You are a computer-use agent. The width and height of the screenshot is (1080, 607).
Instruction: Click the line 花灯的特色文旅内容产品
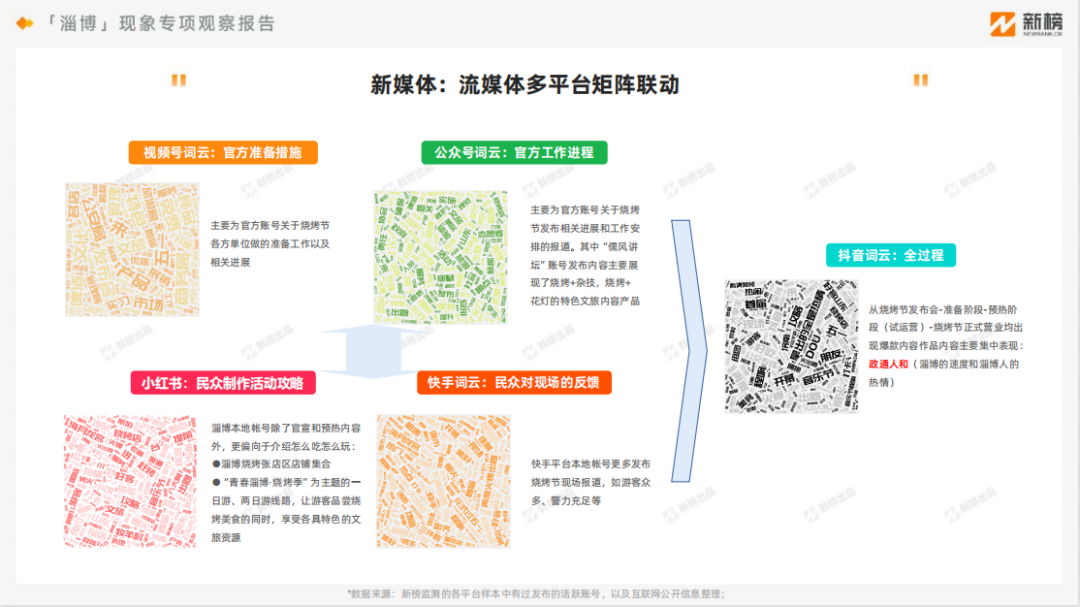[x=585, y=301]
